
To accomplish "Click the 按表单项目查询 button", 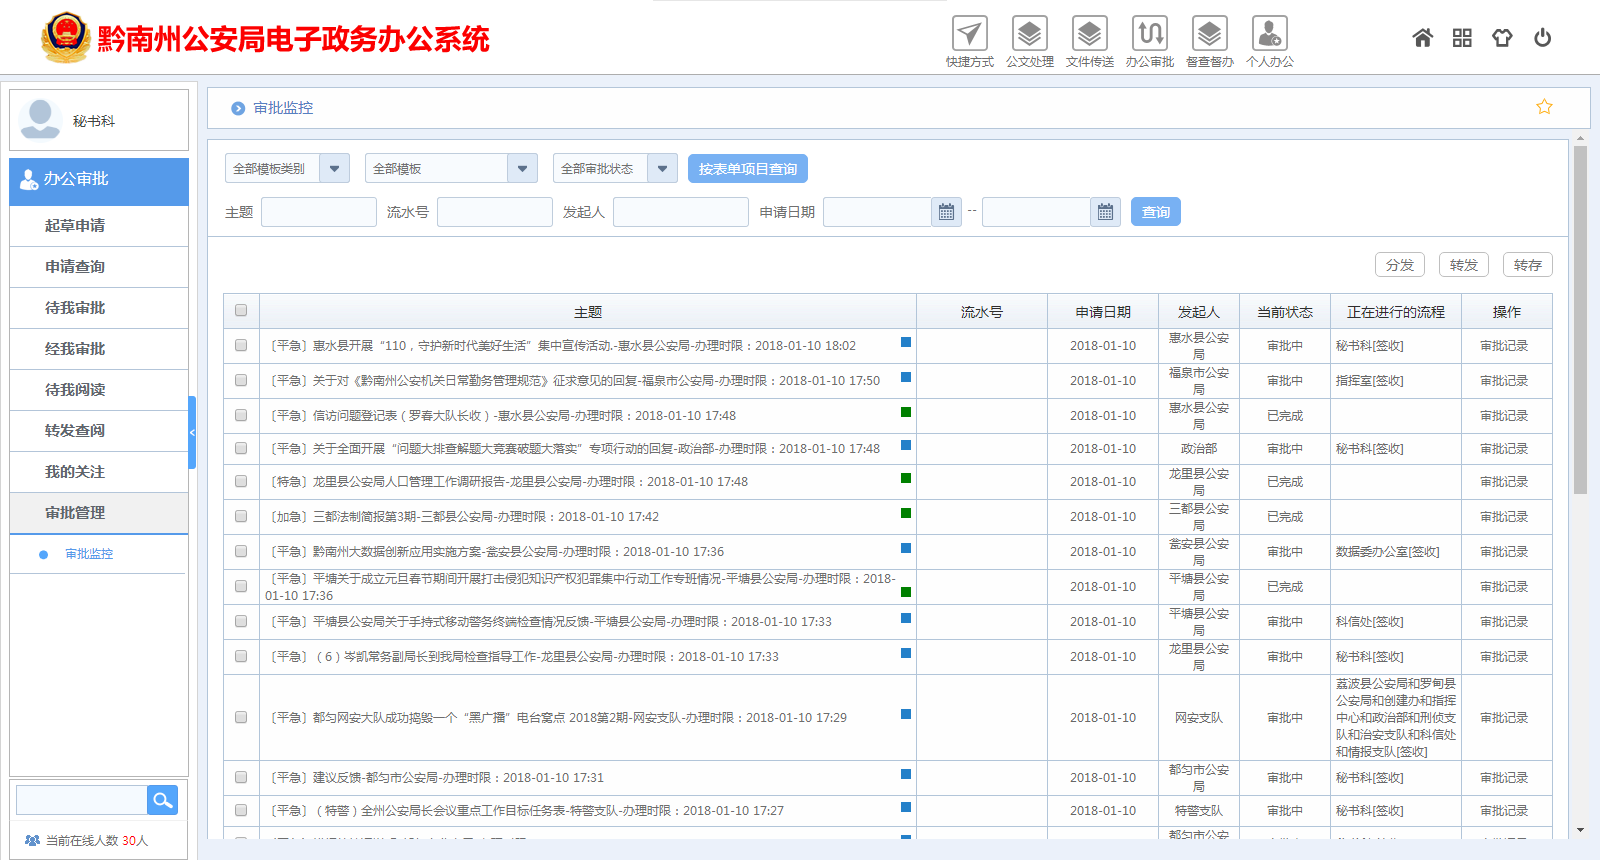I will (748, 168).
